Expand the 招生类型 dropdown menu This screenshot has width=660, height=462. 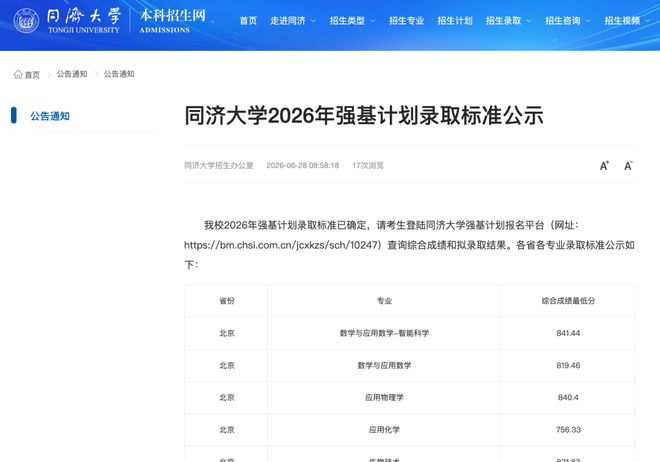coord(352,21)
